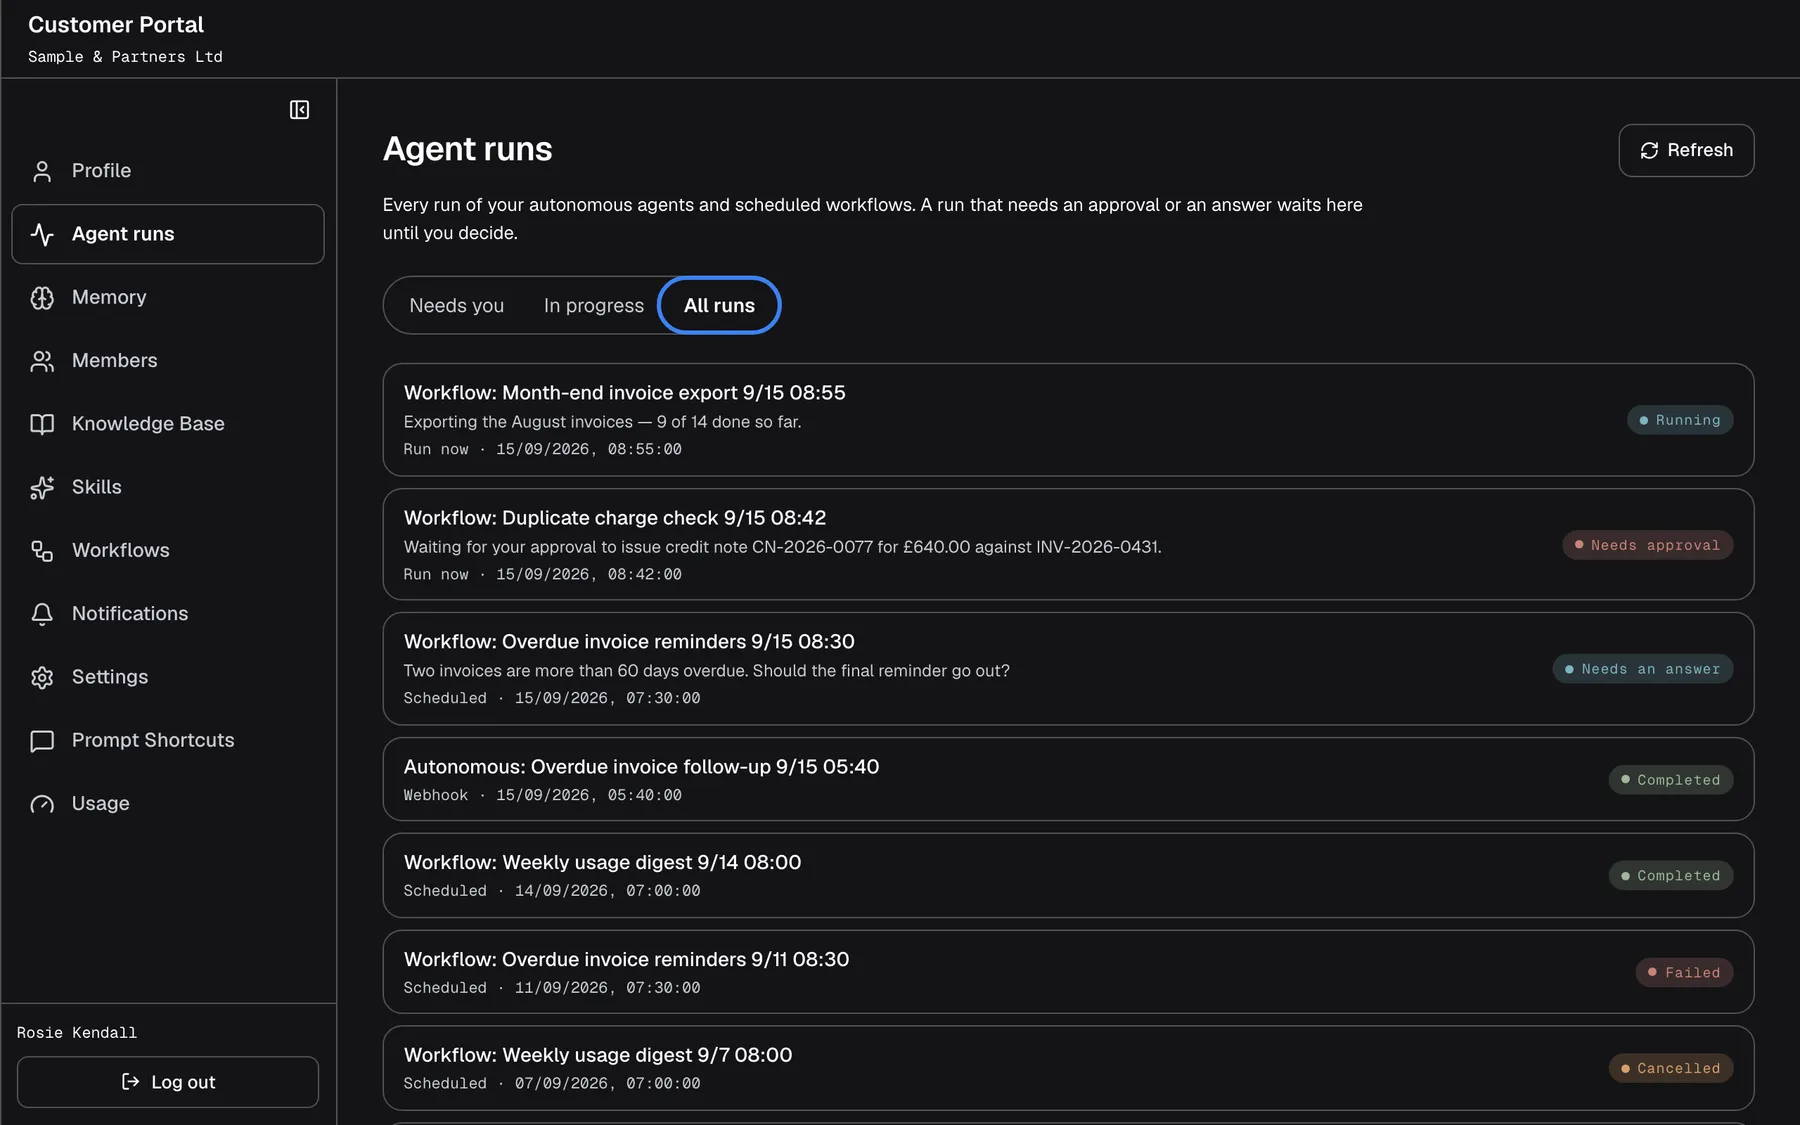Click the Agent runs activity icon
Image resolution: width=1800 pixels, height=1125 pixels.
pos(42,234)
